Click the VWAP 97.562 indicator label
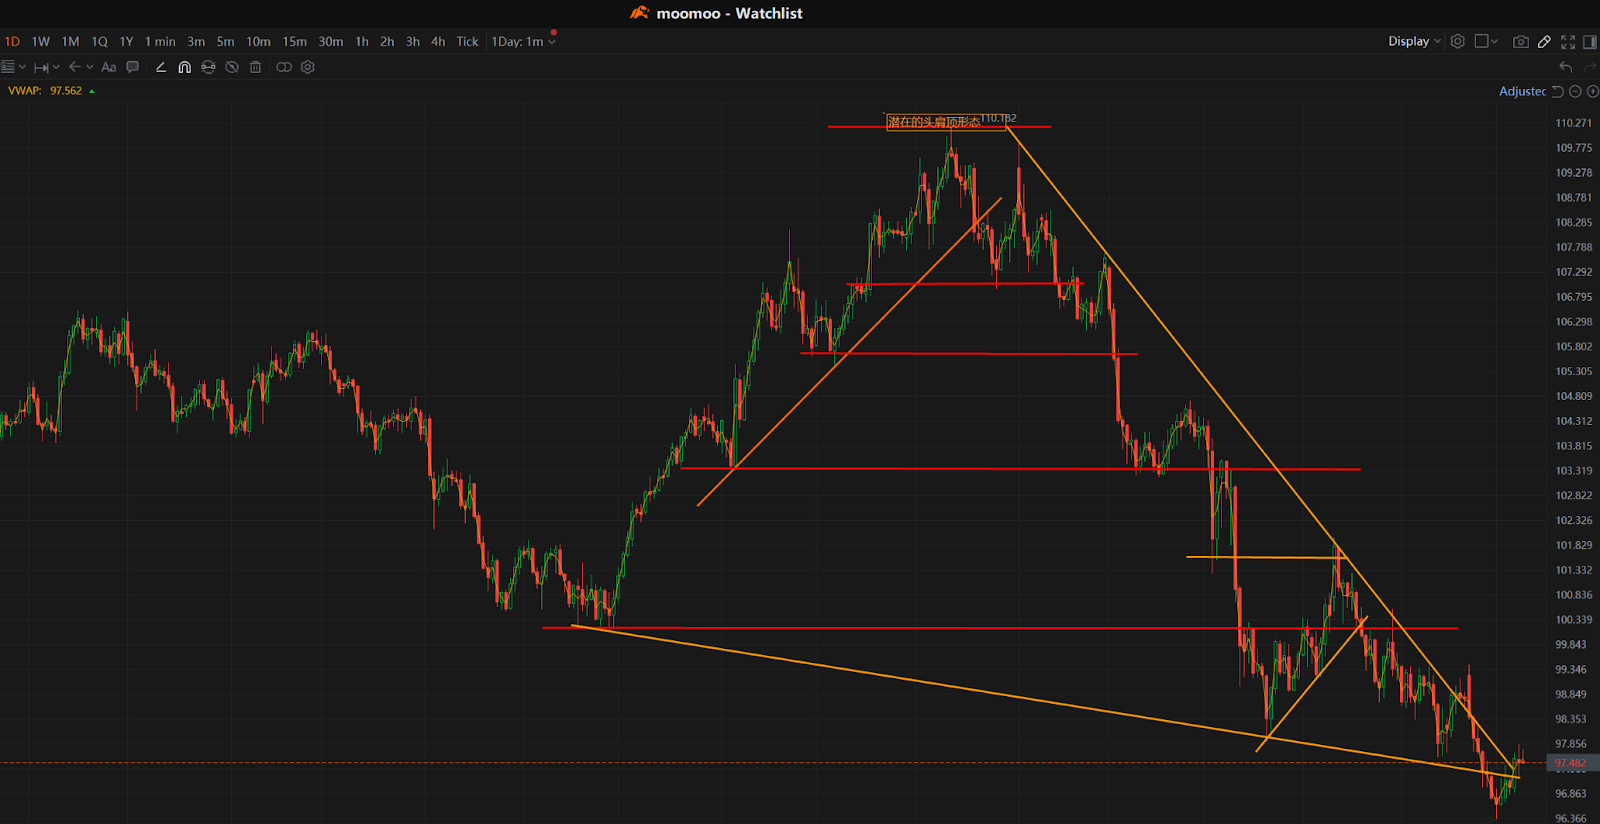This screenshot has height=824, width=1600. click(x=45, y=91)
